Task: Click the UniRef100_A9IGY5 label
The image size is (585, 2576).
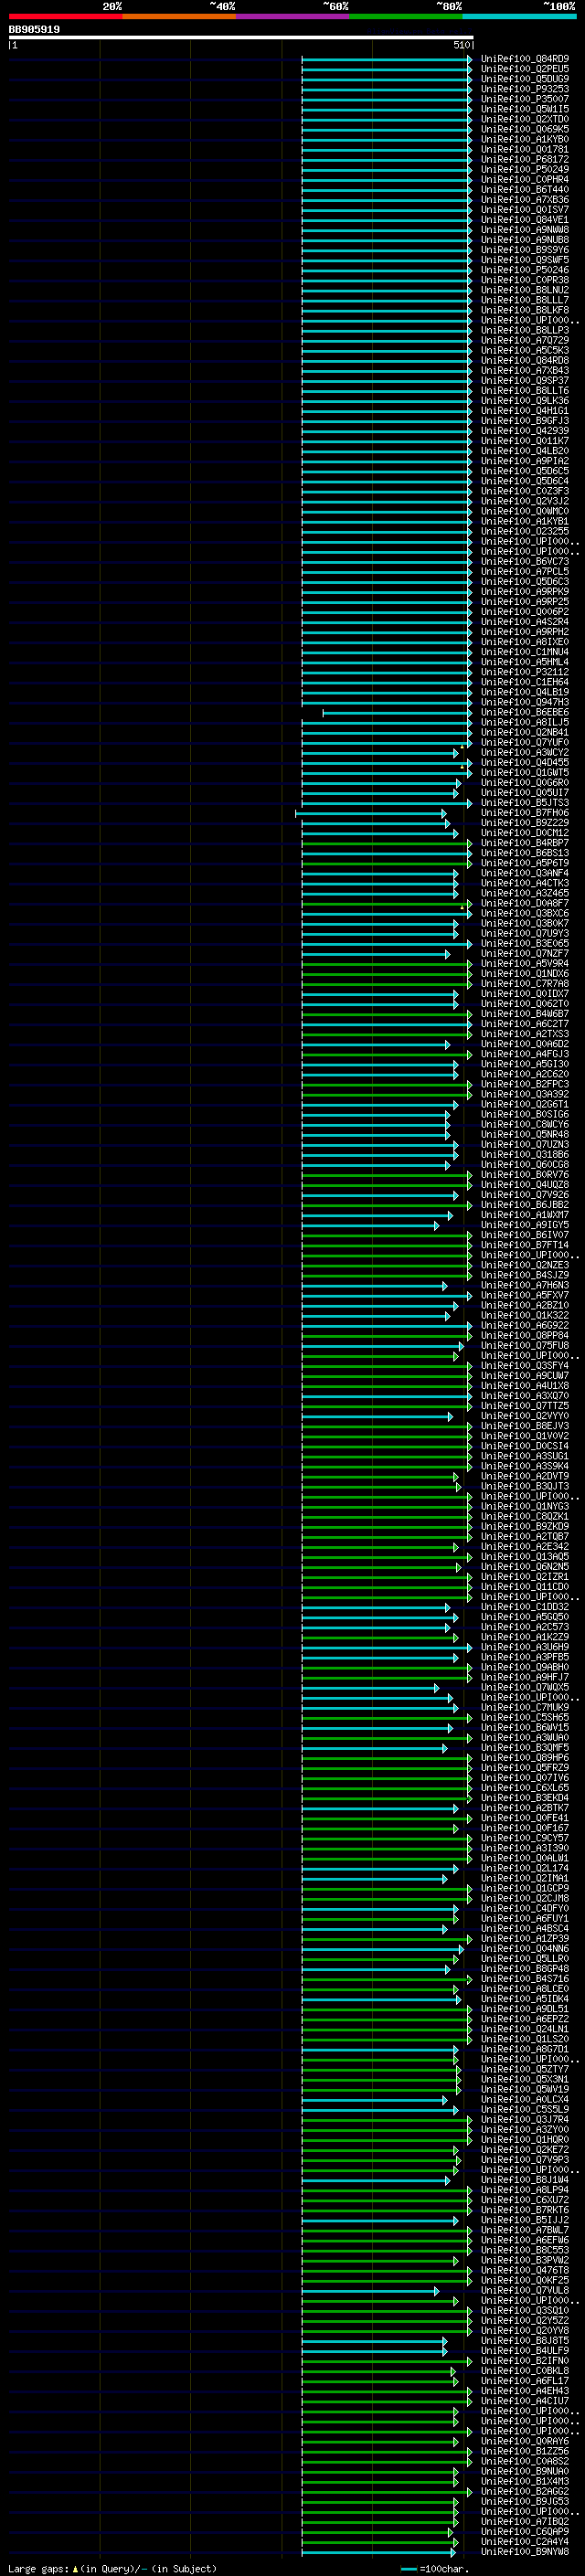Action: pos(524,1225)
